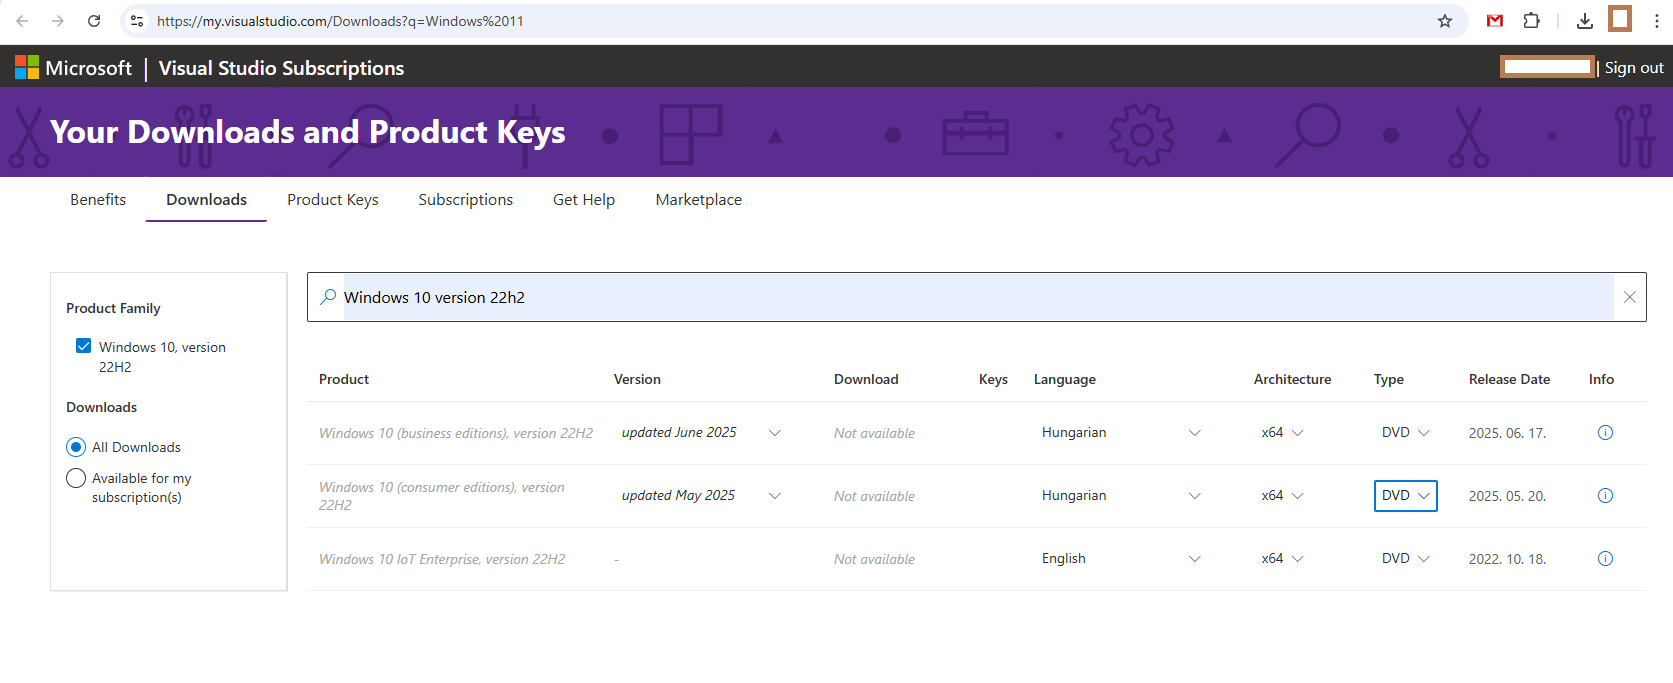This screenshot has height=683, width=1673.
Task: Click Not available in the IoT Enterprise row
Action: [874, 559]
